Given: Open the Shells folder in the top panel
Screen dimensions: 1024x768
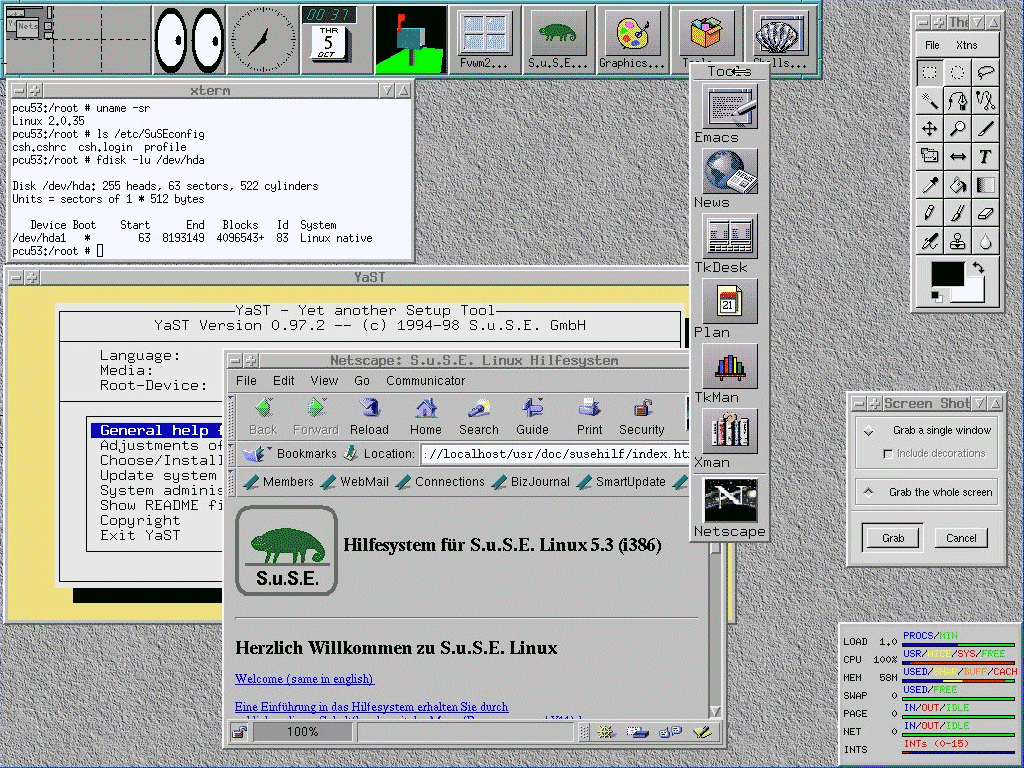Looking at the screenshot, I should point(780,39).
